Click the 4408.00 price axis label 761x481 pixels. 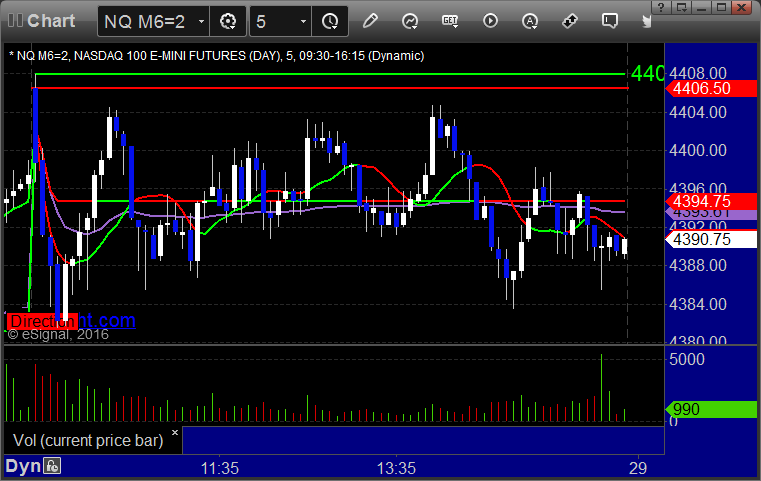[x=697, y=73]
